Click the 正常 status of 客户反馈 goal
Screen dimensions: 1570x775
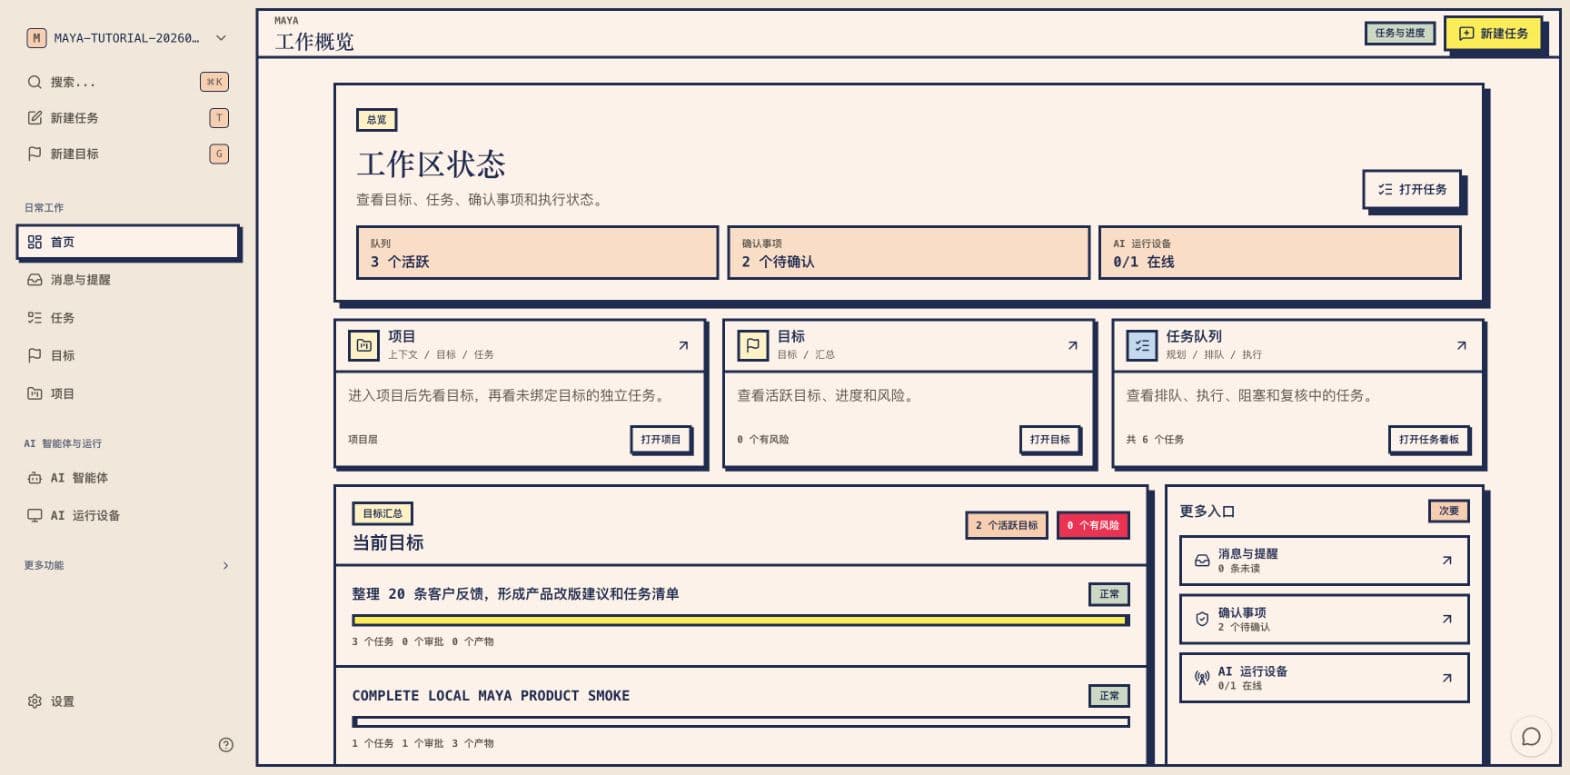pos(1109,594)
